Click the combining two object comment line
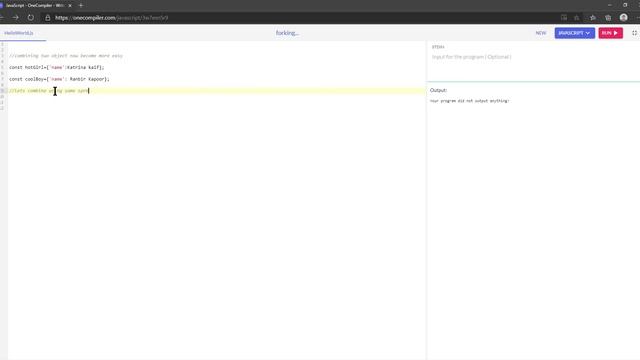The height and width of the screenshot is (360, 640). (66, 56)
